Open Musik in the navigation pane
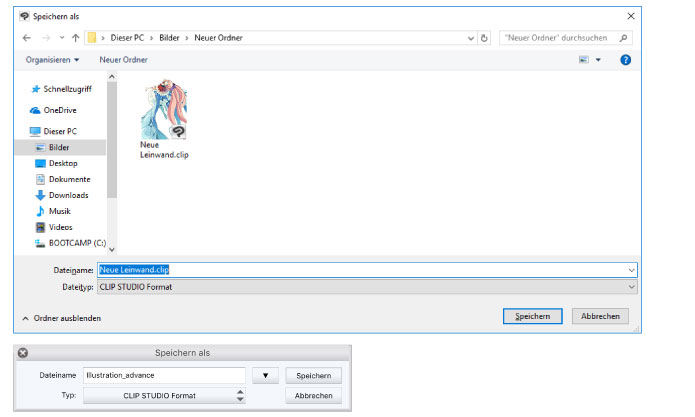Viewport: 695px width, 417px height. pyautogui.click(x=53, y=211)
